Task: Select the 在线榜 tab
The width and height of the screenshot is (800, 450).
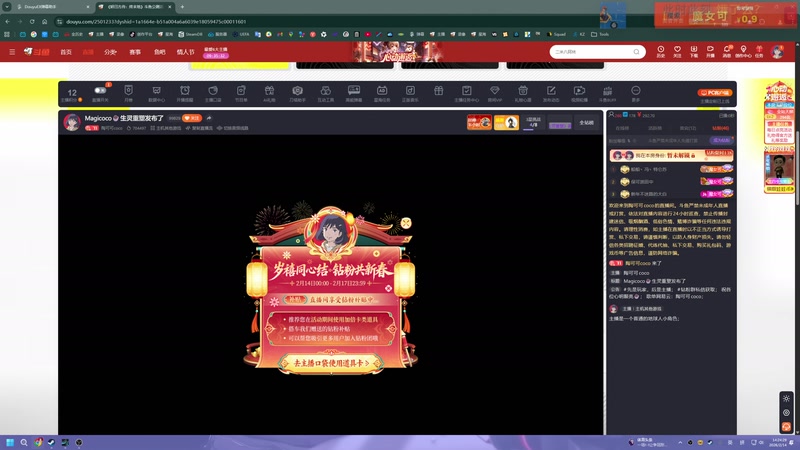Action: click(x=622, y=128)
